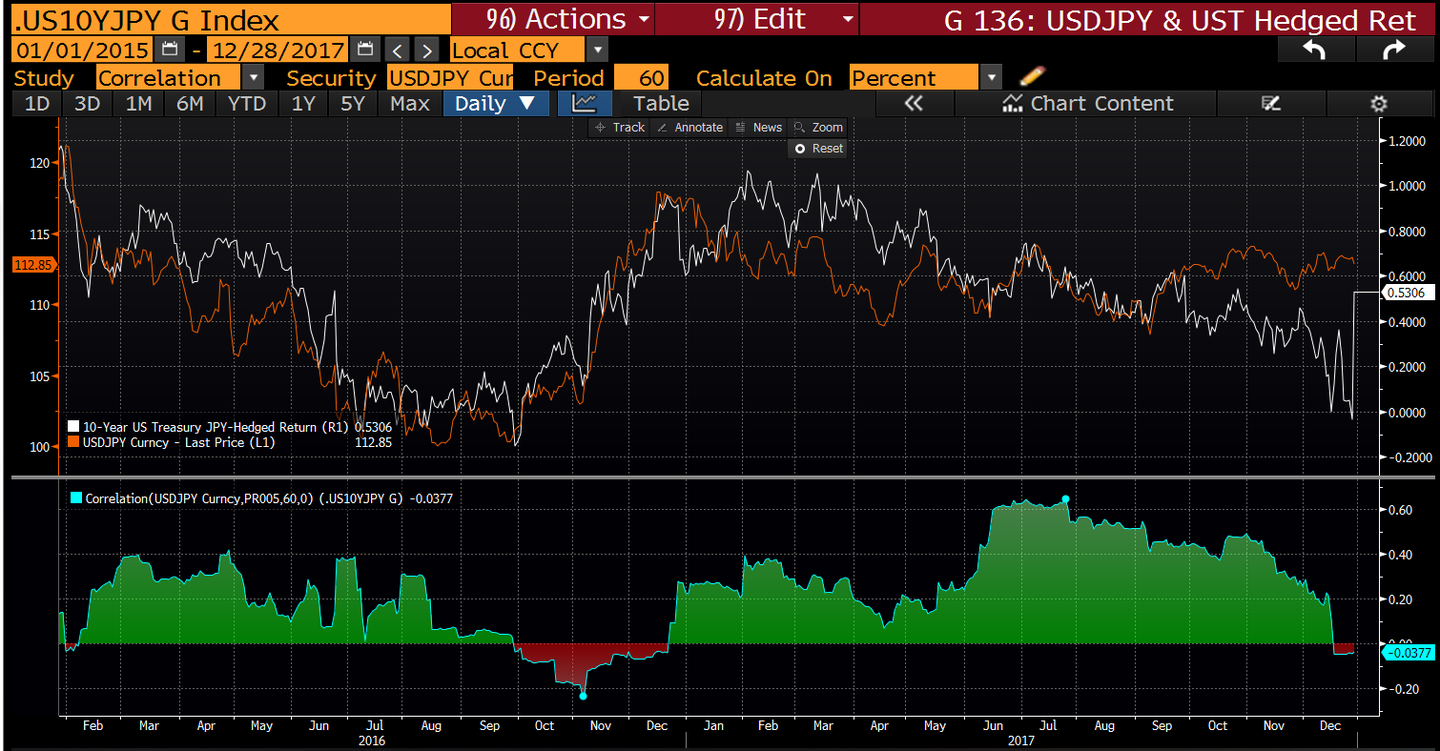Click the pencil icon next to Percent
Viewport: 1440px width, 751px height.
click(x=1031, y=76)
